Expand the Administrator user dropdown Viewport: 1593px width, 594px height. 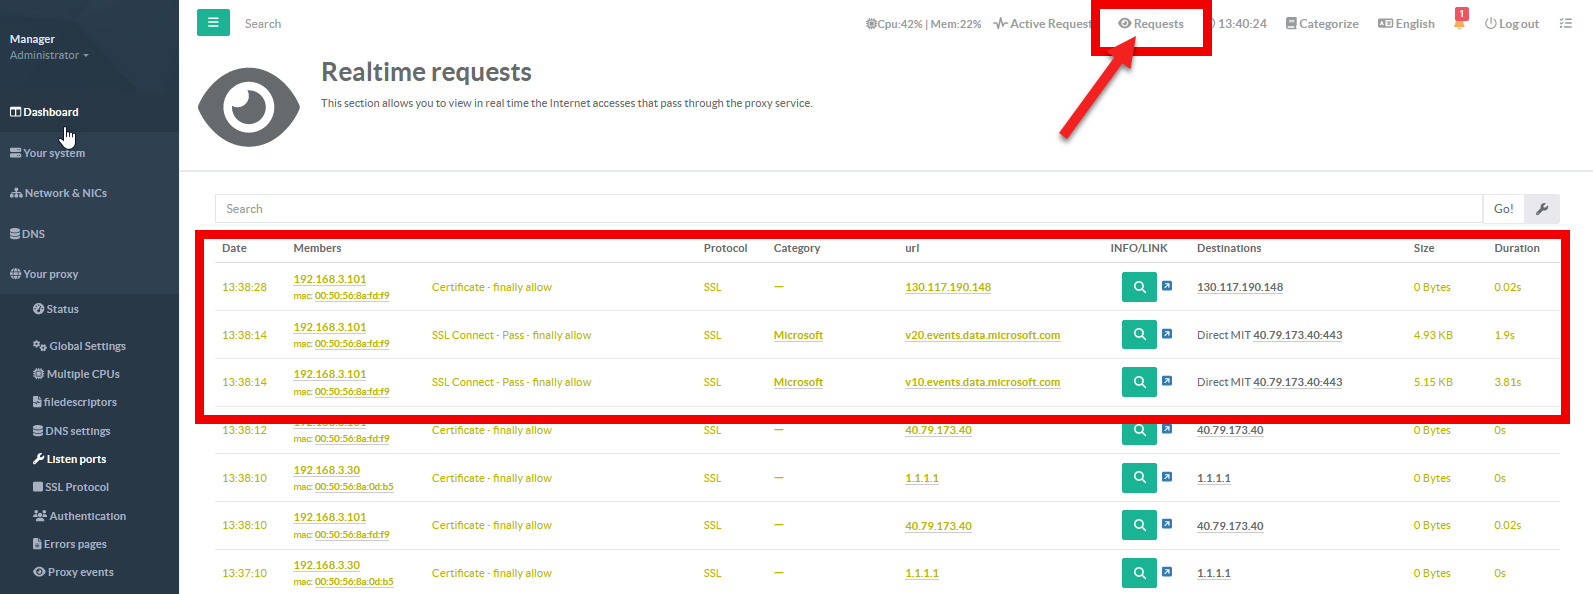pos(49,55)
